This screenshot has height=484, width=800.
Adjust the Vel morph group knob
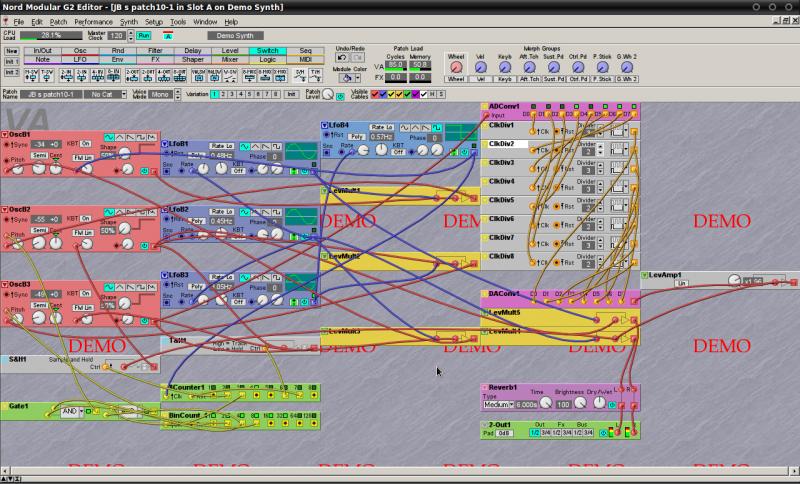(x=481, y=67)
